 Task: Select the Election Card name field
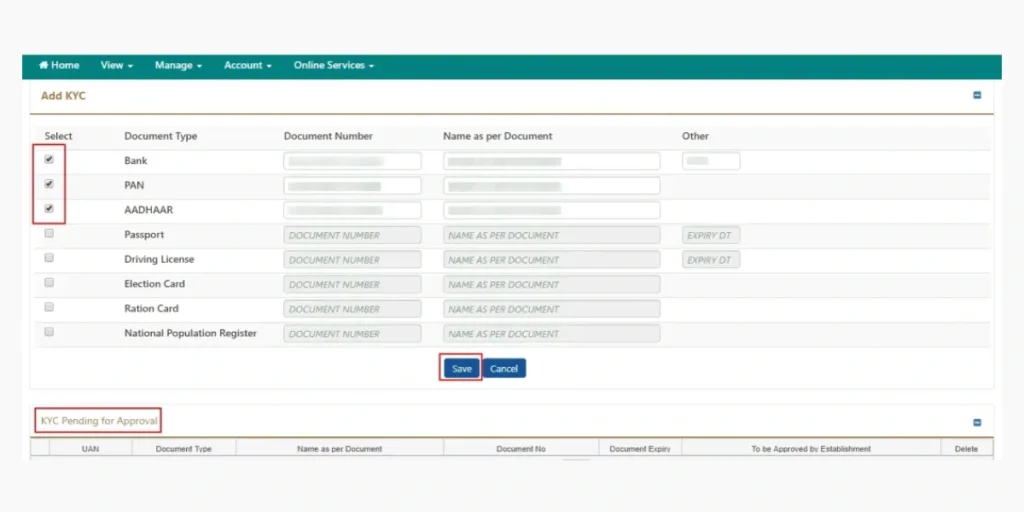tap(552, 285)
